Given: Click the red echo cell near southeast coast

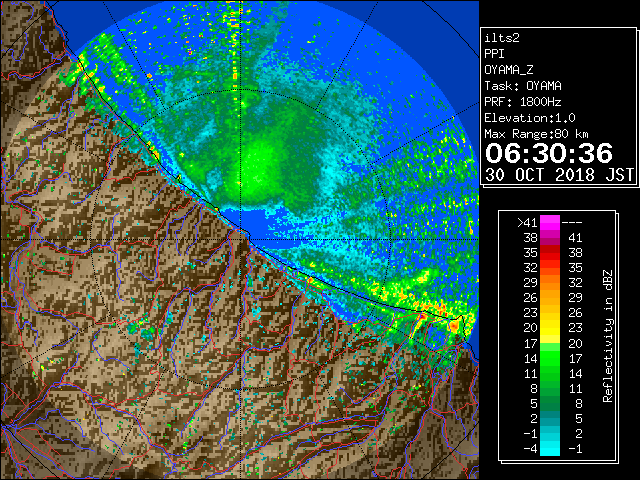Looking at the screenshot, I should pyautogui.click(x=454, y=326).
